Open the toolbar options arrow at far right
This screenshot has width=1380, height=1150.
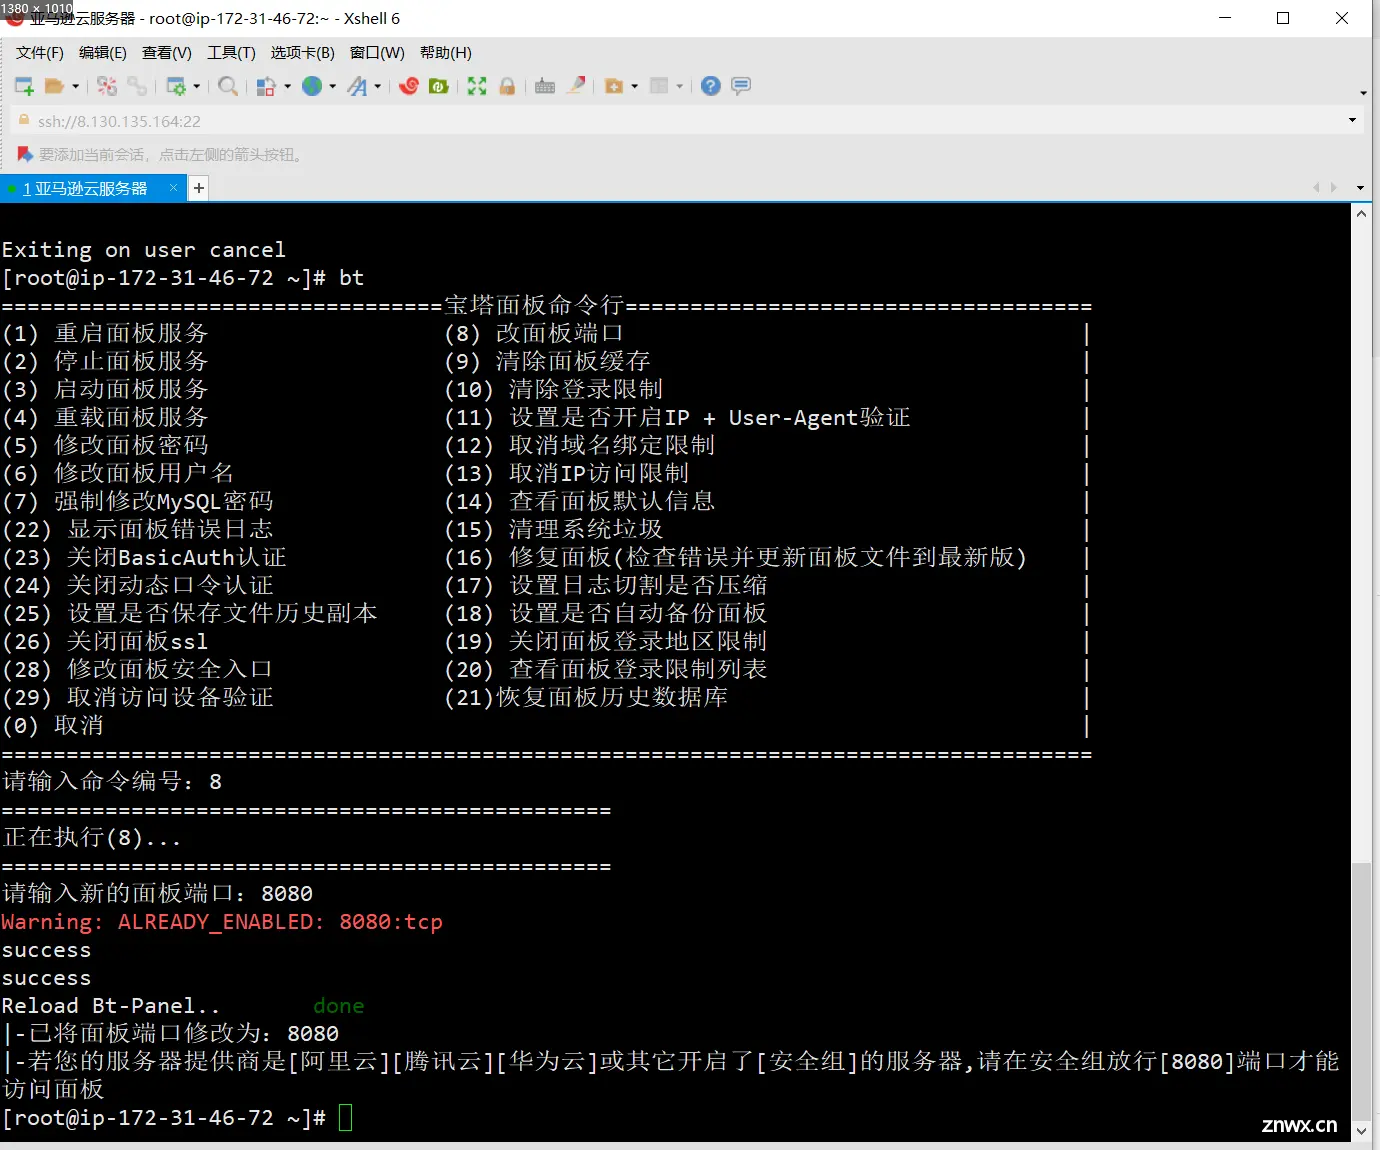click(1363, 93)
